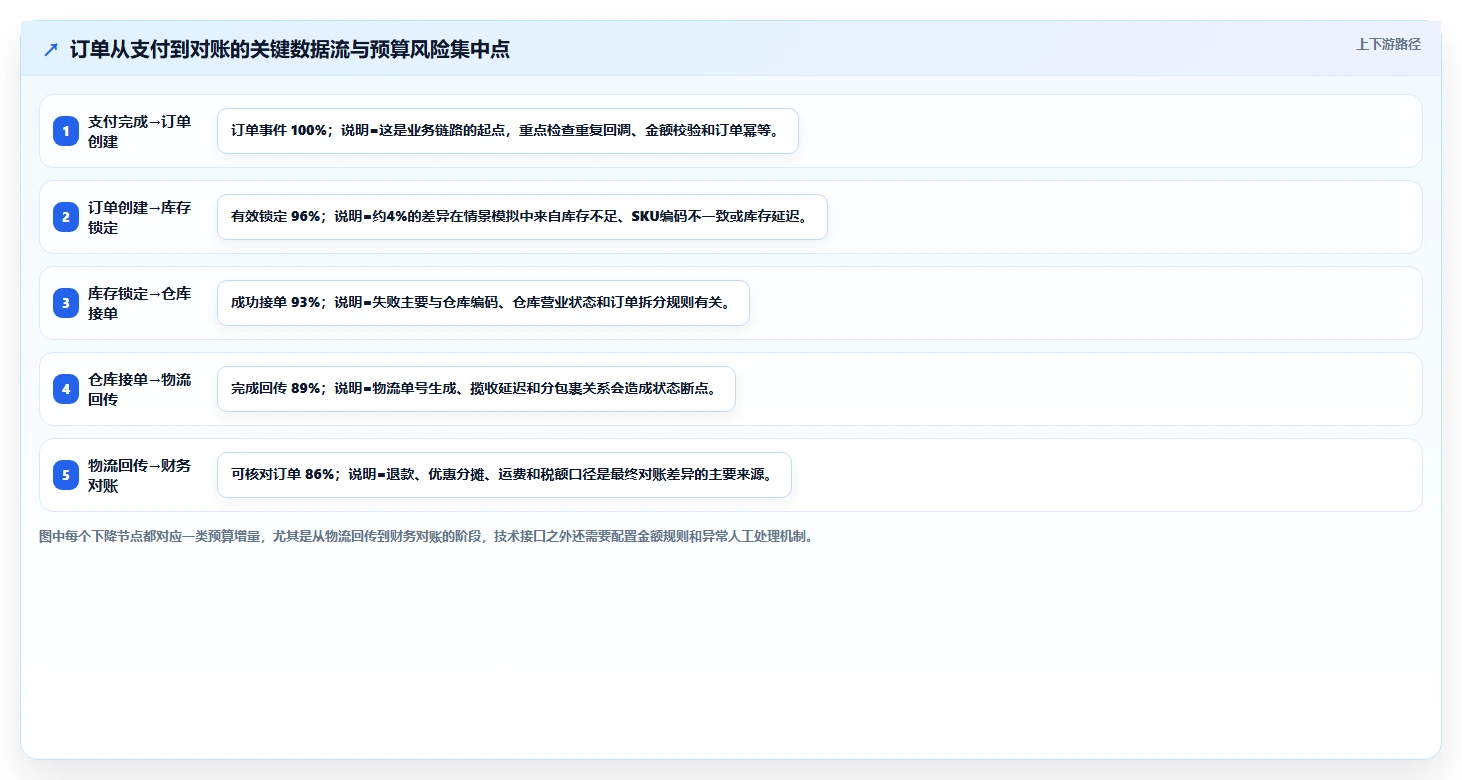
Task: Open the 订单事件 100% description box
Action: click(508, 131)
